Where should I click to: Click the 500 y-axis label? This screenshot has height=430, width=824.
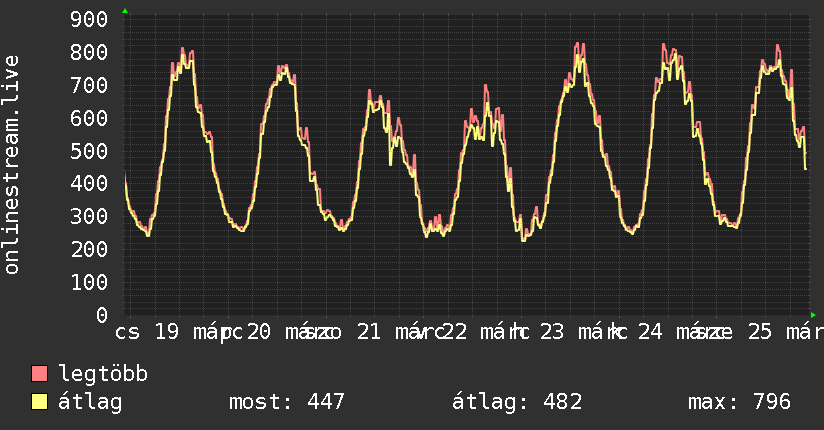(x=89, y=151)
